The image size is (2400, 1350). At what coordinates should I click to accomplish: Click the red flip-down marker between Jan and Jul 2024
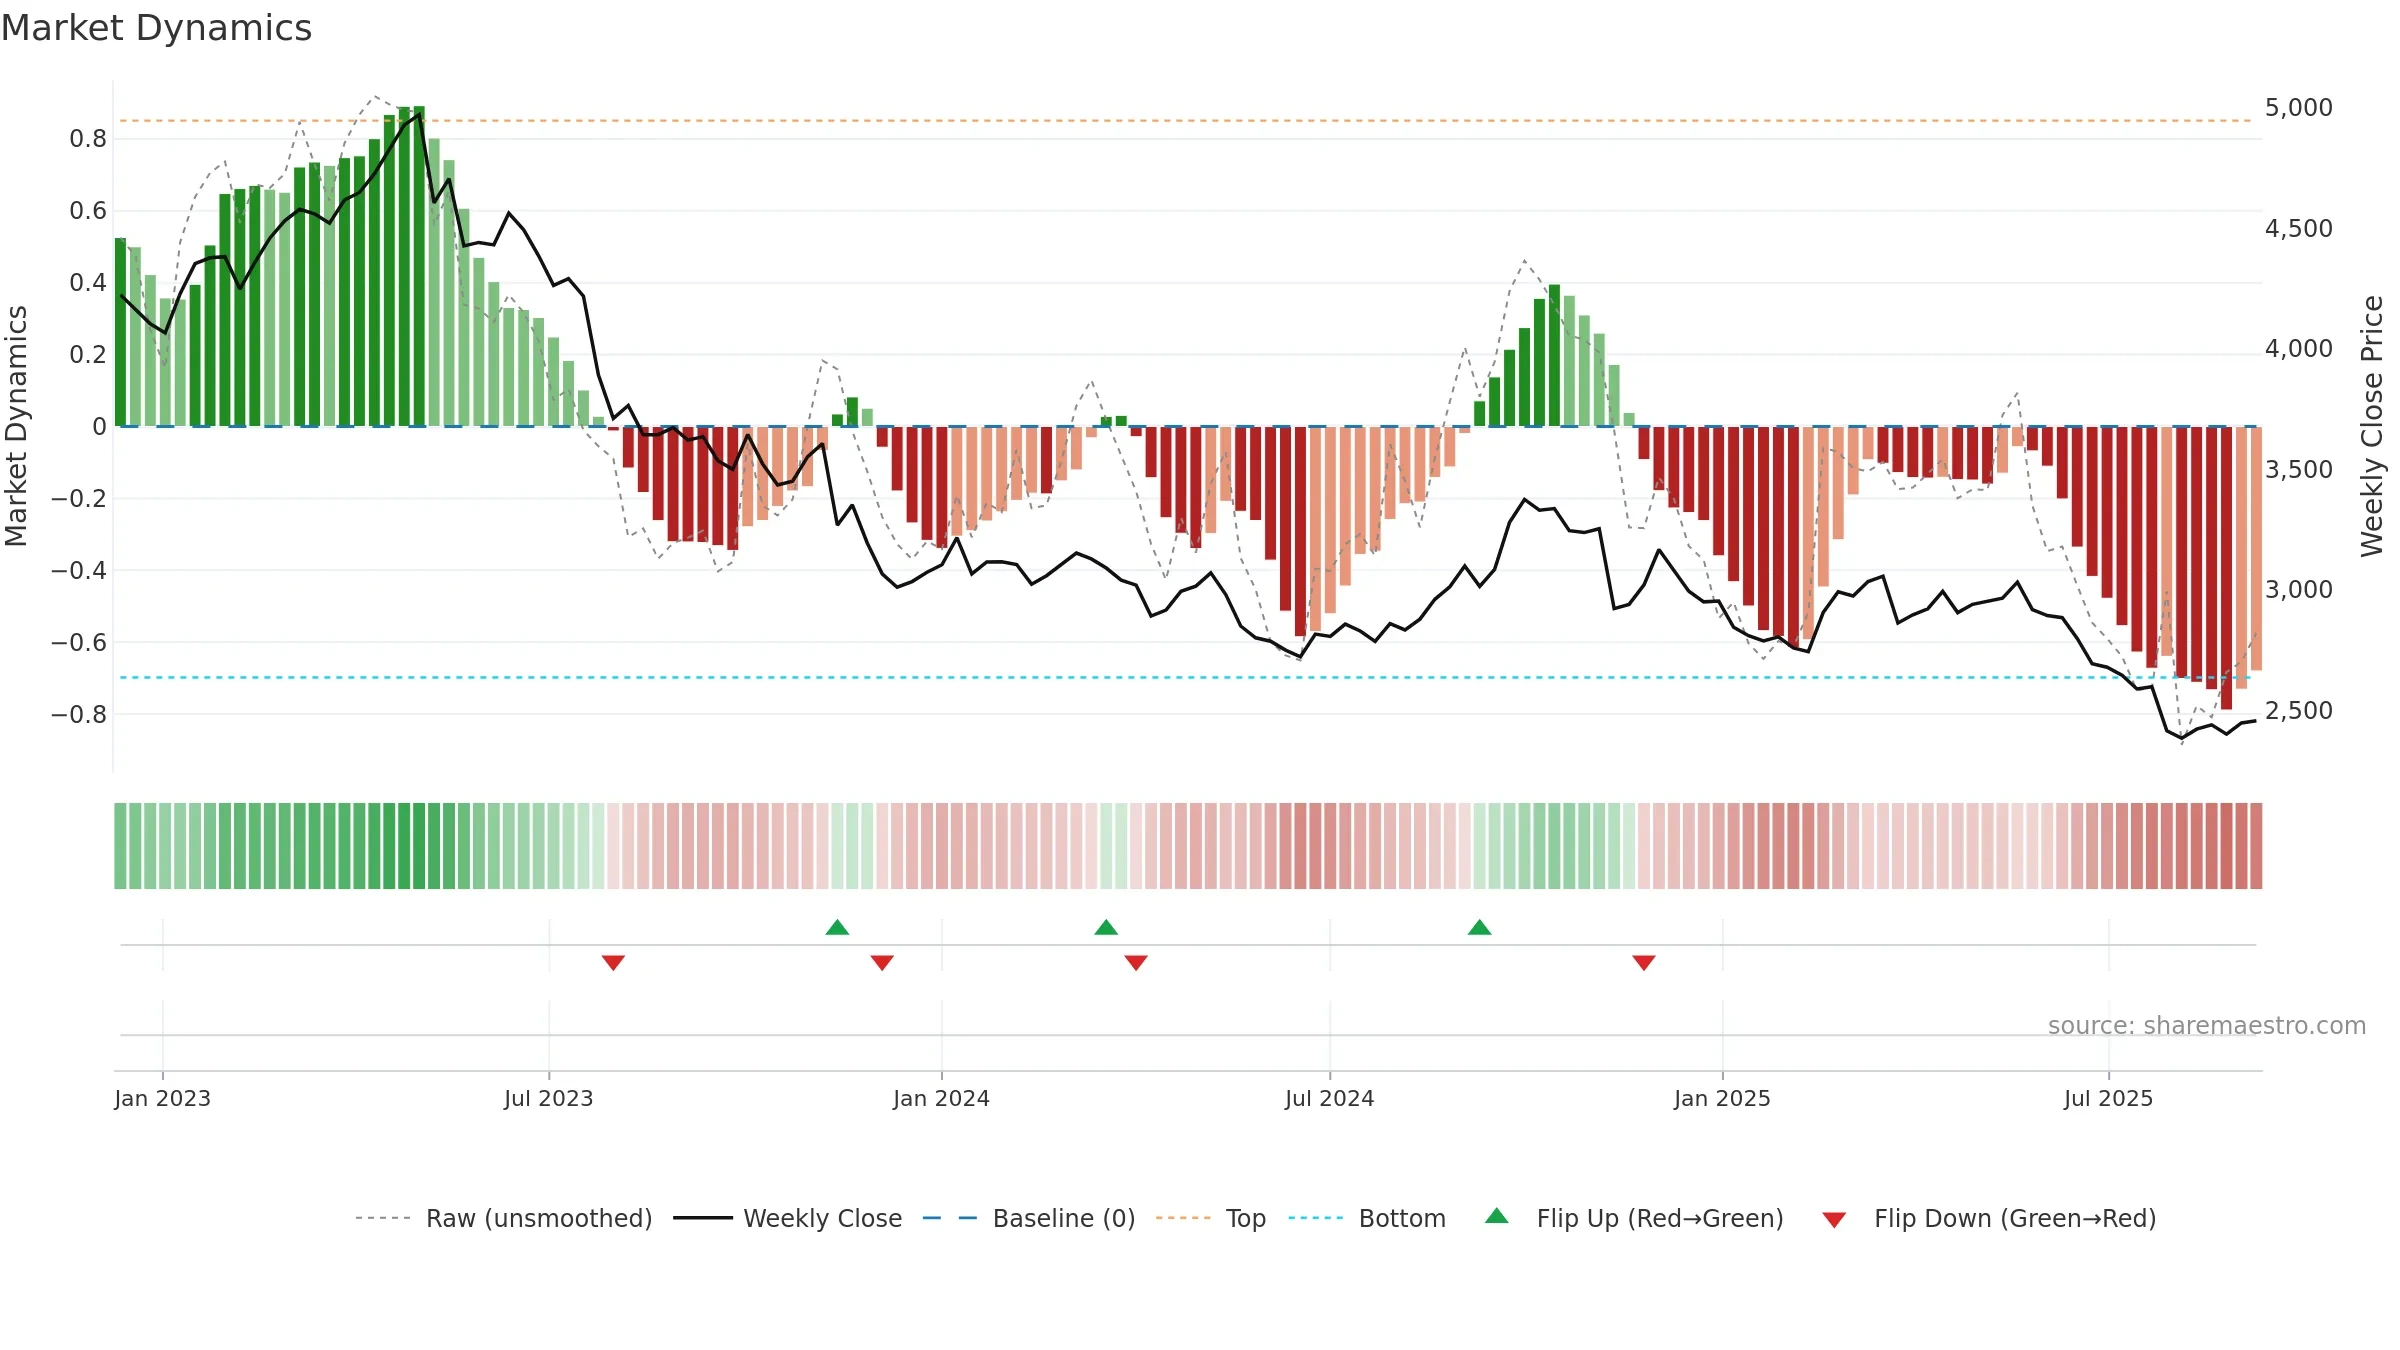pos(1136,962)
